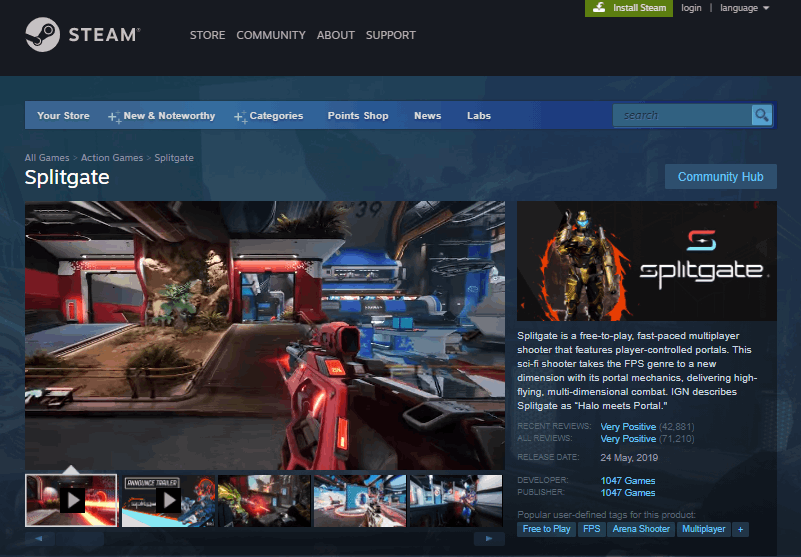
Task: Click the login link
Action: pos(691,8)
